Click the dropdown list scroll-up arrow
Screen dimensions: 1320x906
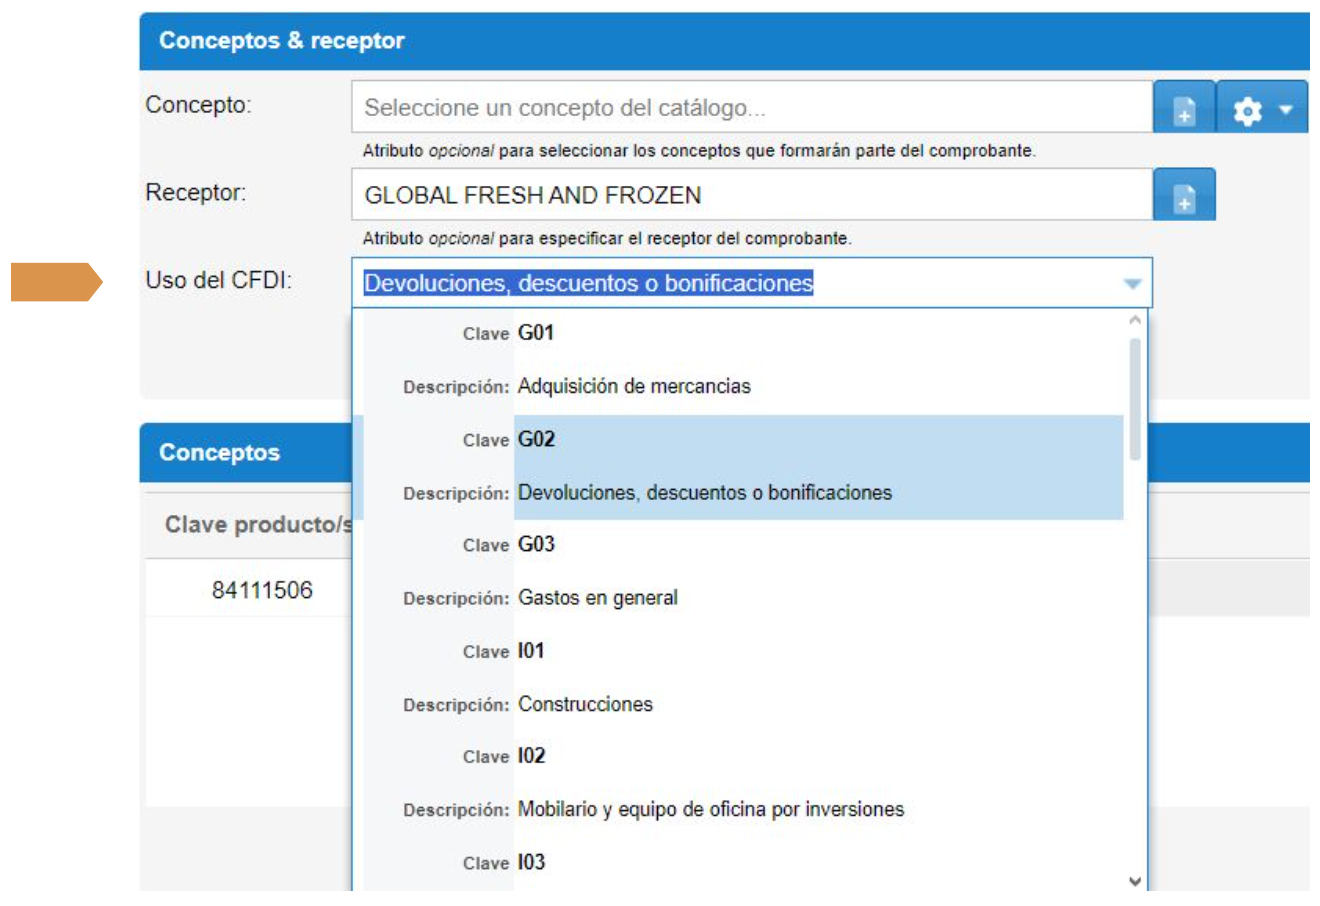tap(1135, 321)
